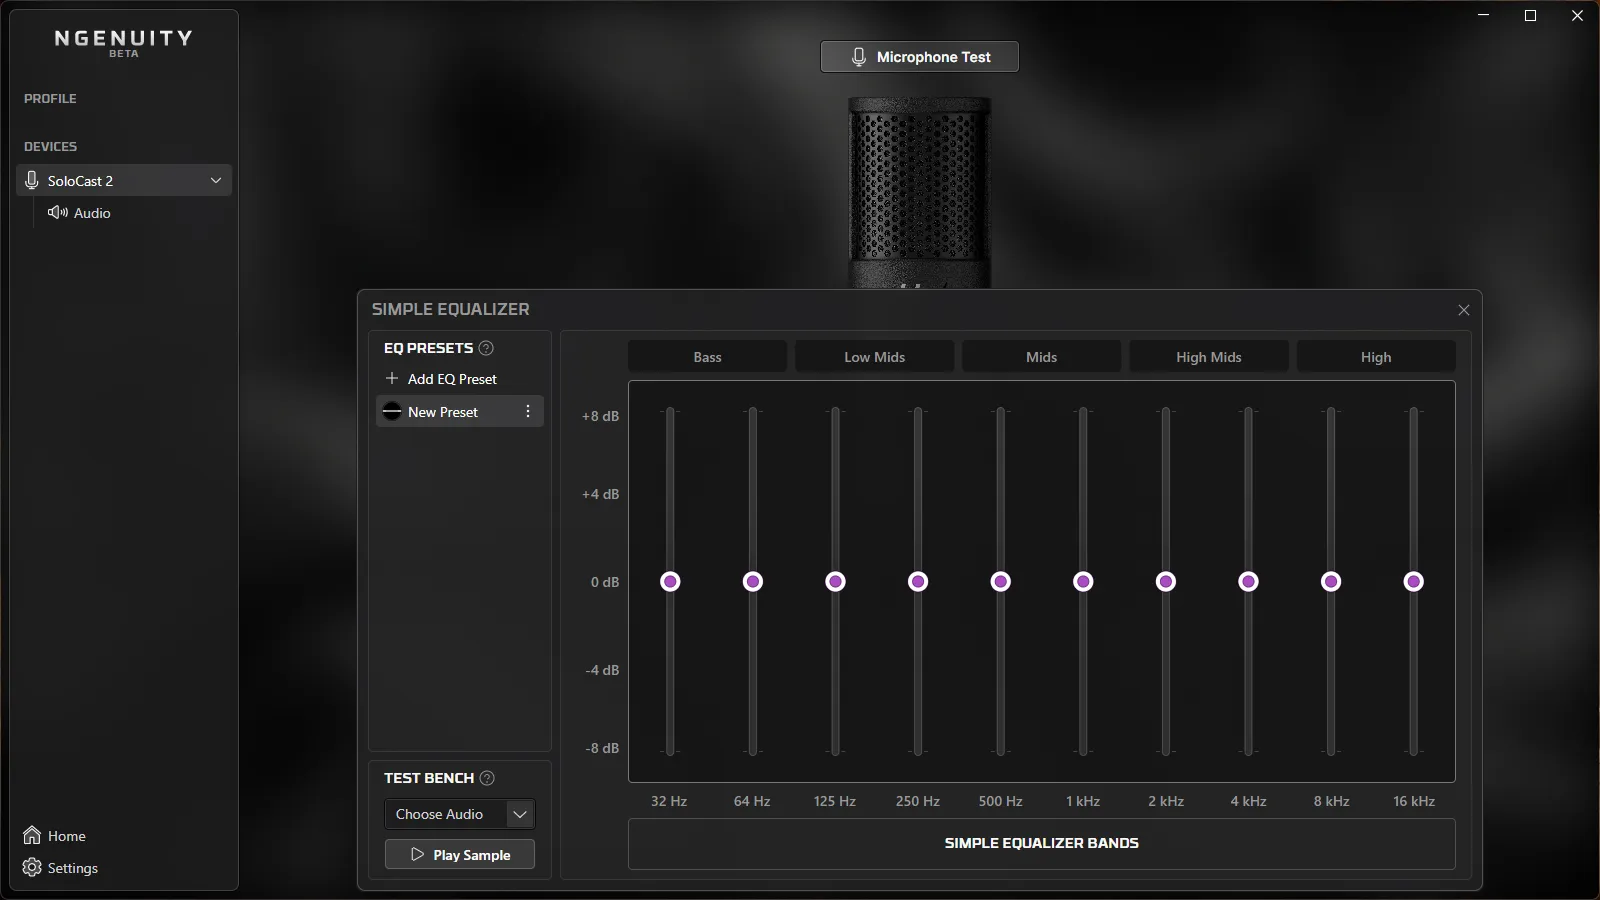1600x900 pixels.
Task: Click the EQ Presets help icon
Action: tap(486, 348)
